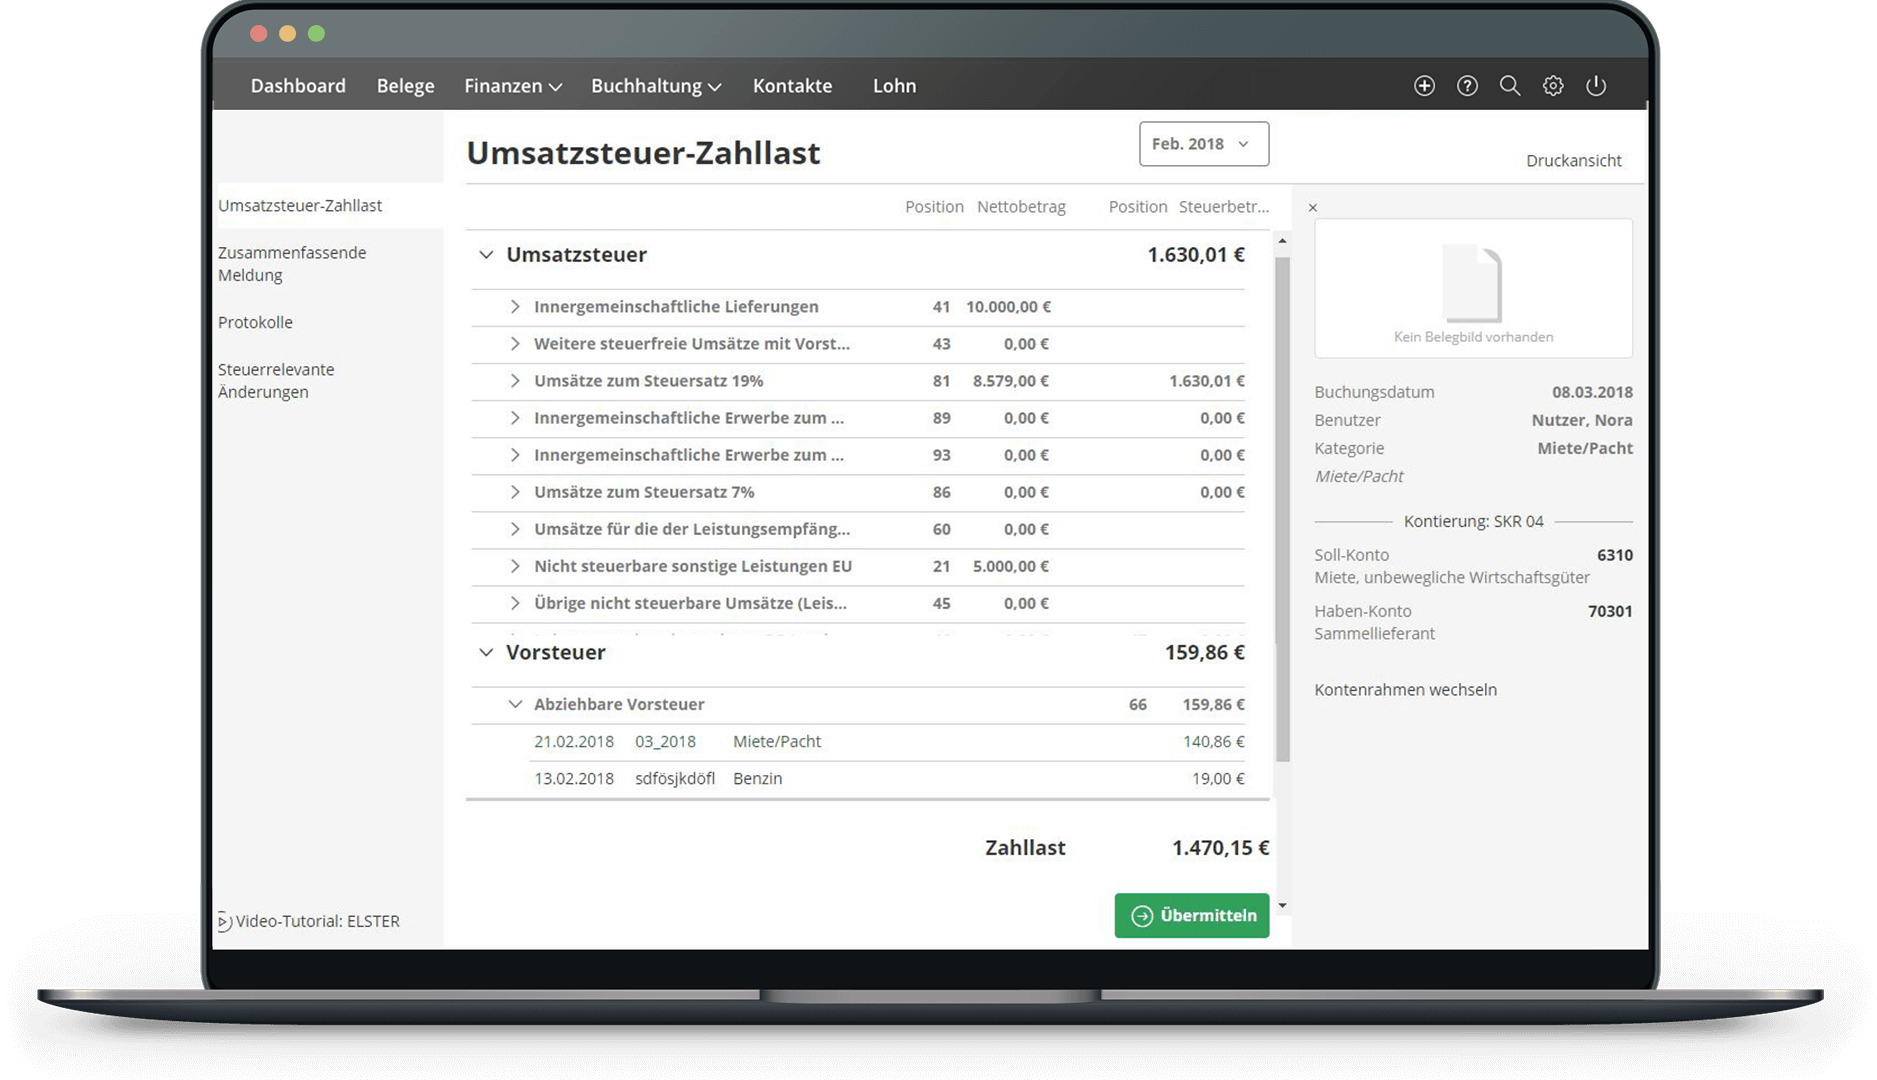The image size is (1877, 1080).
Task: Click the scrollbar up arrow
Action: click(1282, 242)
